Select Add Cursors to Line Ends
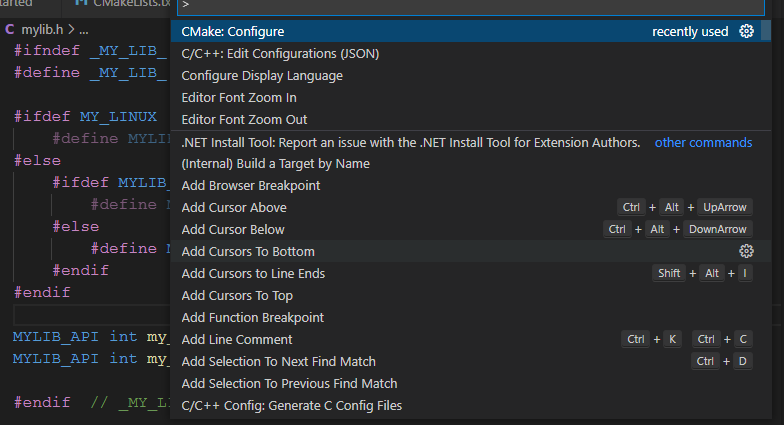Screen dimensions: 784x425 point(470,274)
